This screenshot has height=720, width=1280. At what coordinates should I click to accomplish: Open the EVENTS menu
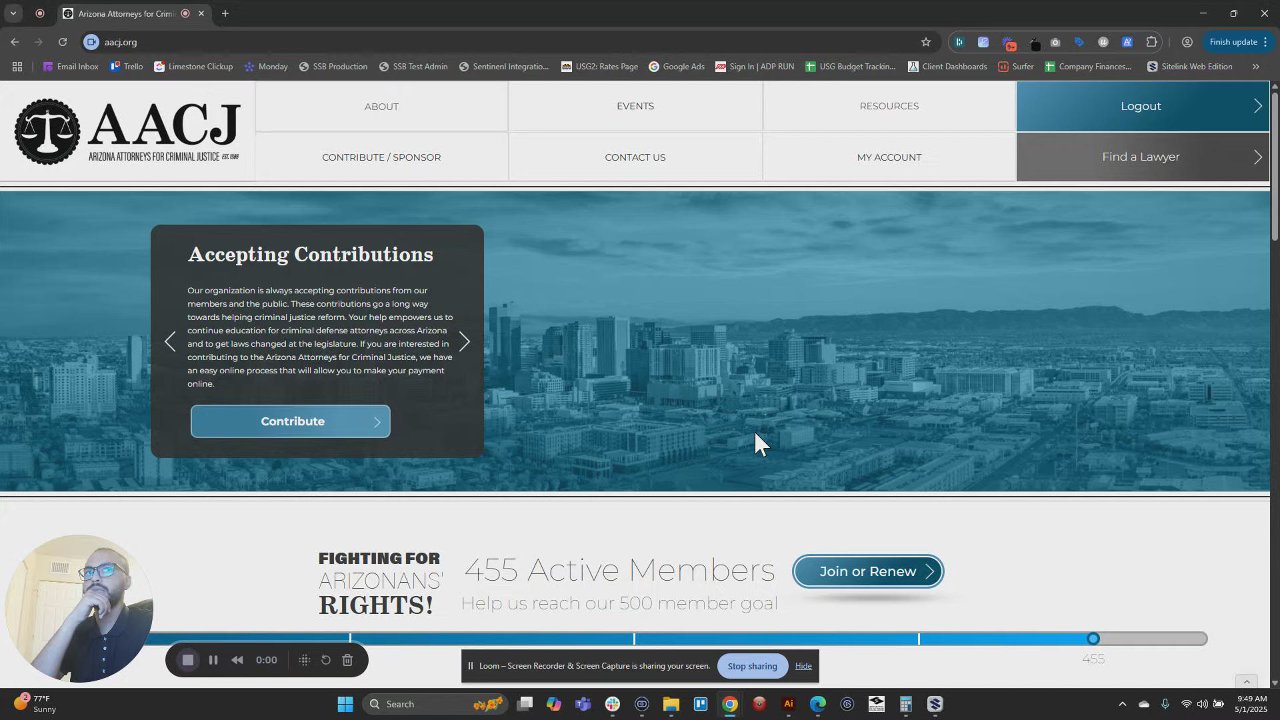pos(635,106)
